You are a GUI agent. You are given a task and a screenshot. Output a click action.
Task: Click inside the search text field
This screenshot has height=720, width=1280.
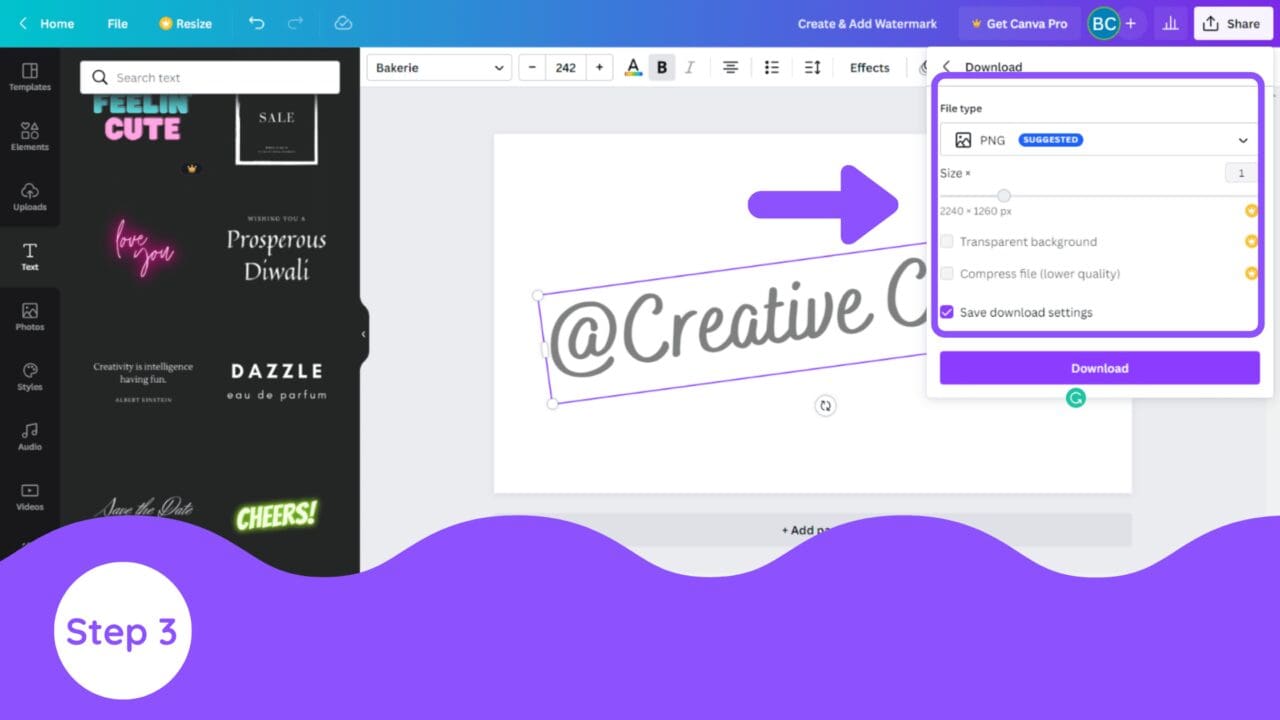tap(210, 76)
